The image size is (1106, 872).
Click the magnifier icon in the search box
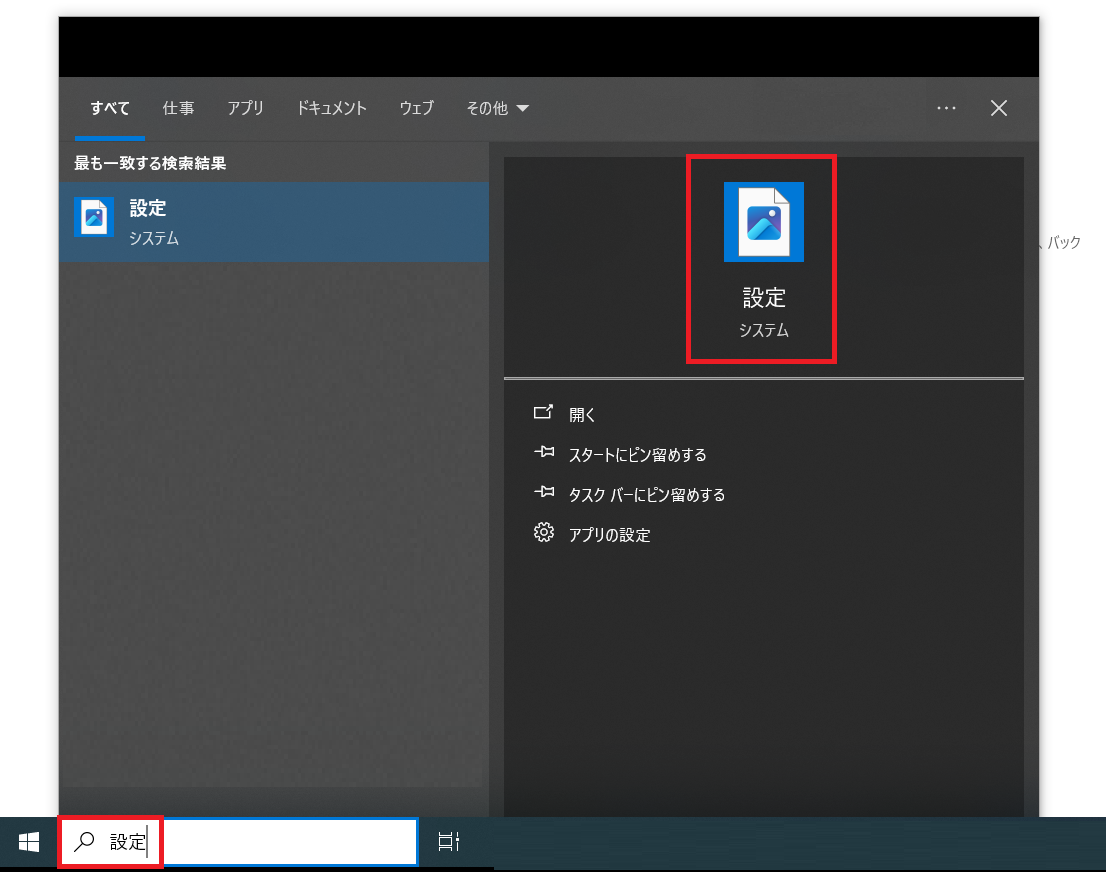click(x=85, y=841)
